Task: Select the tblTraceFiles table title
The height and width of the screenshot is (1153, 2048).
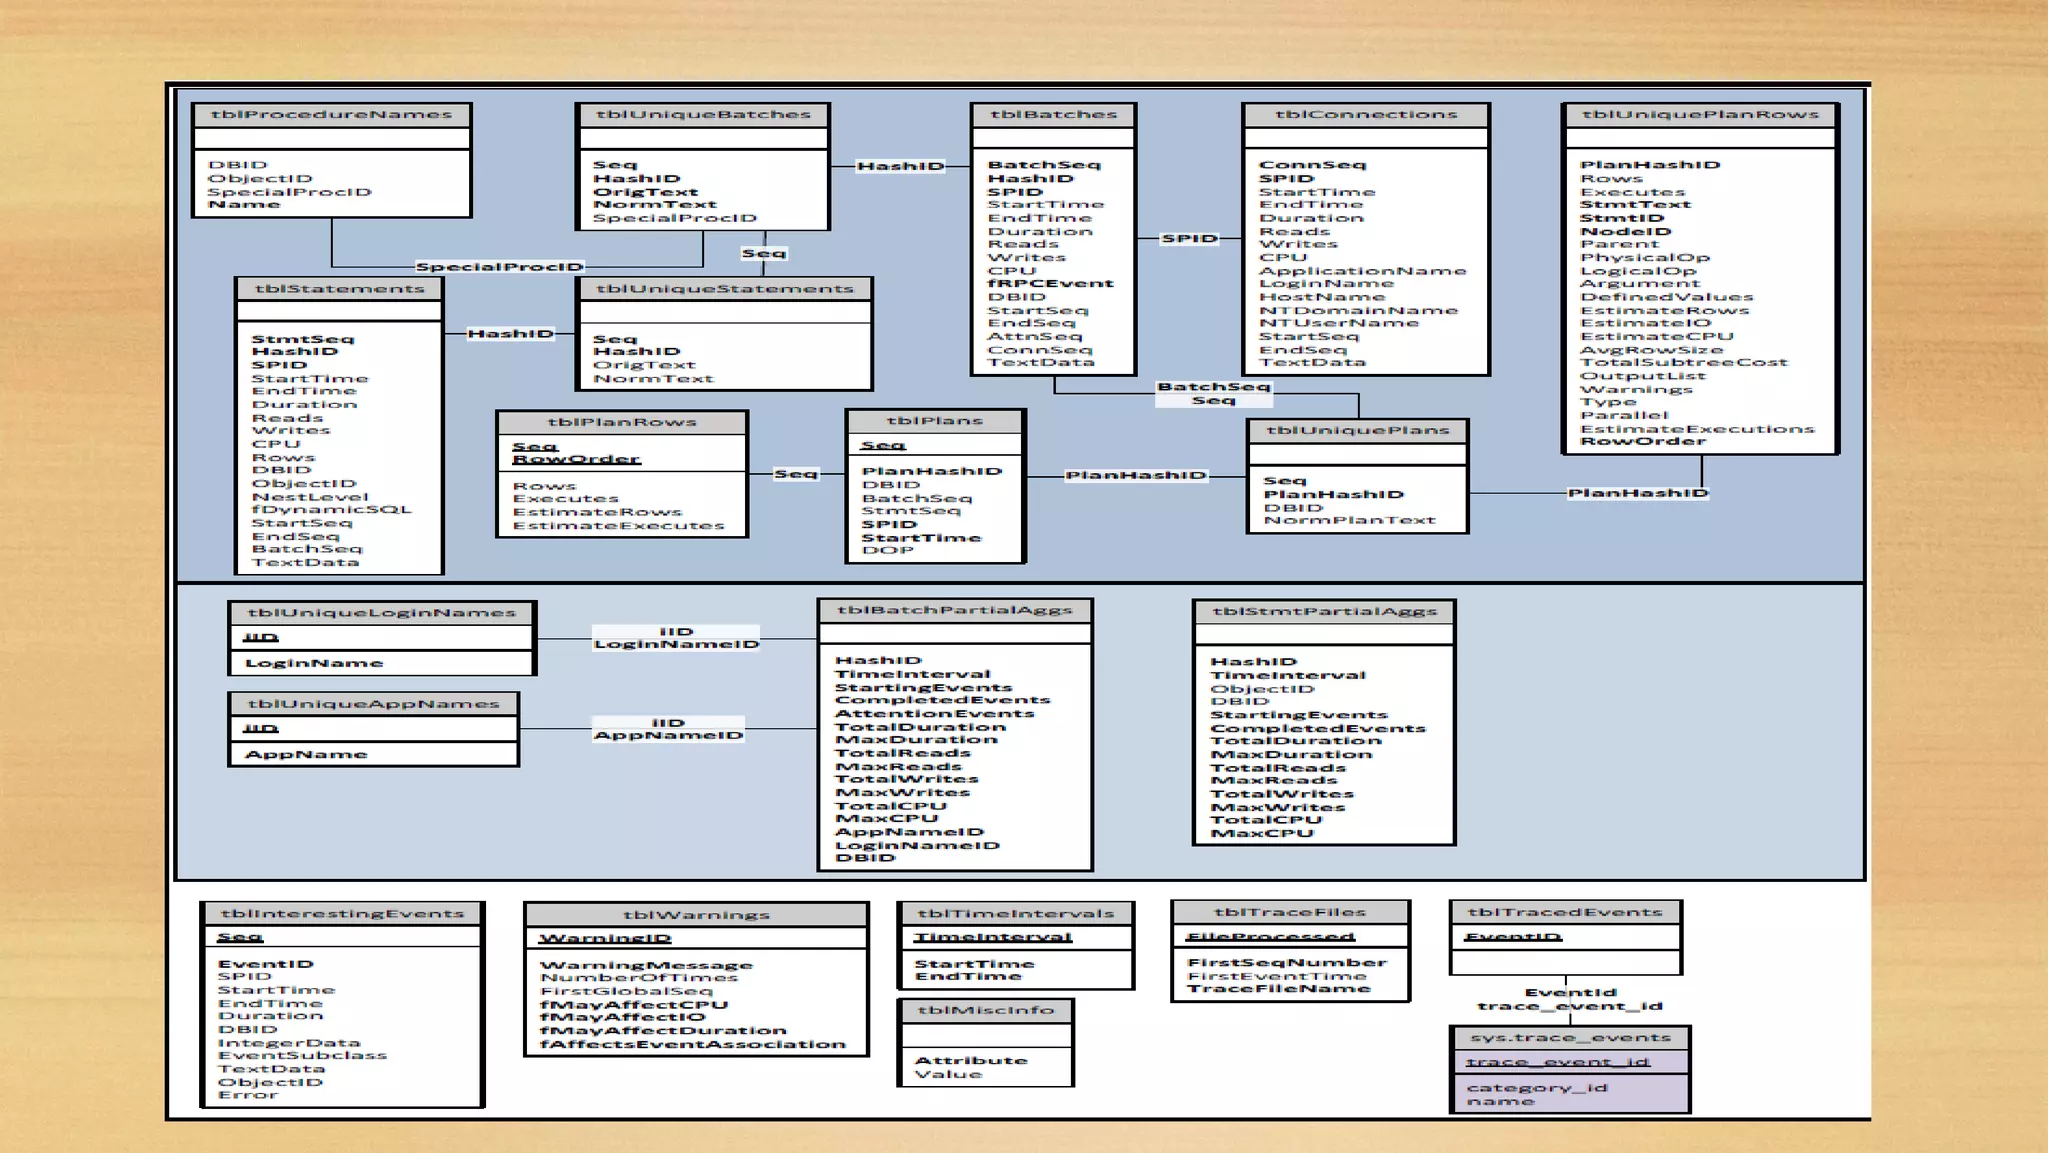Action: tap(1290, 912)
